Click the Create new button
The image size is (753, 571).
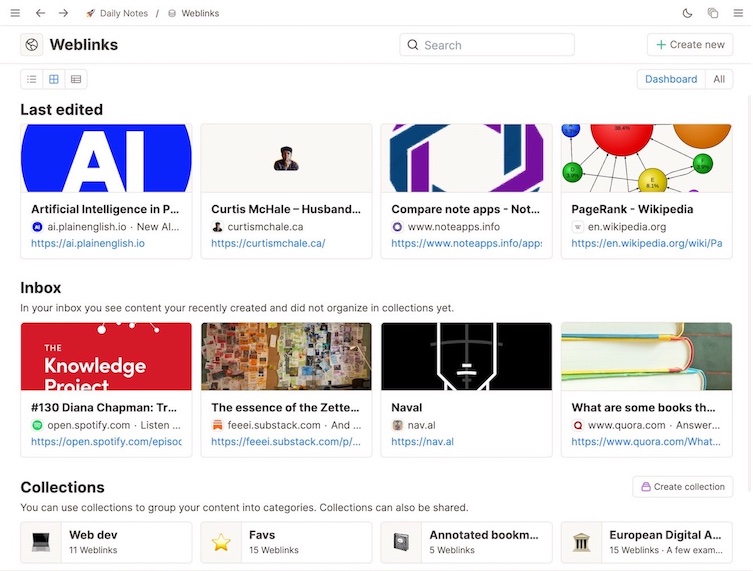coord(690,45)
